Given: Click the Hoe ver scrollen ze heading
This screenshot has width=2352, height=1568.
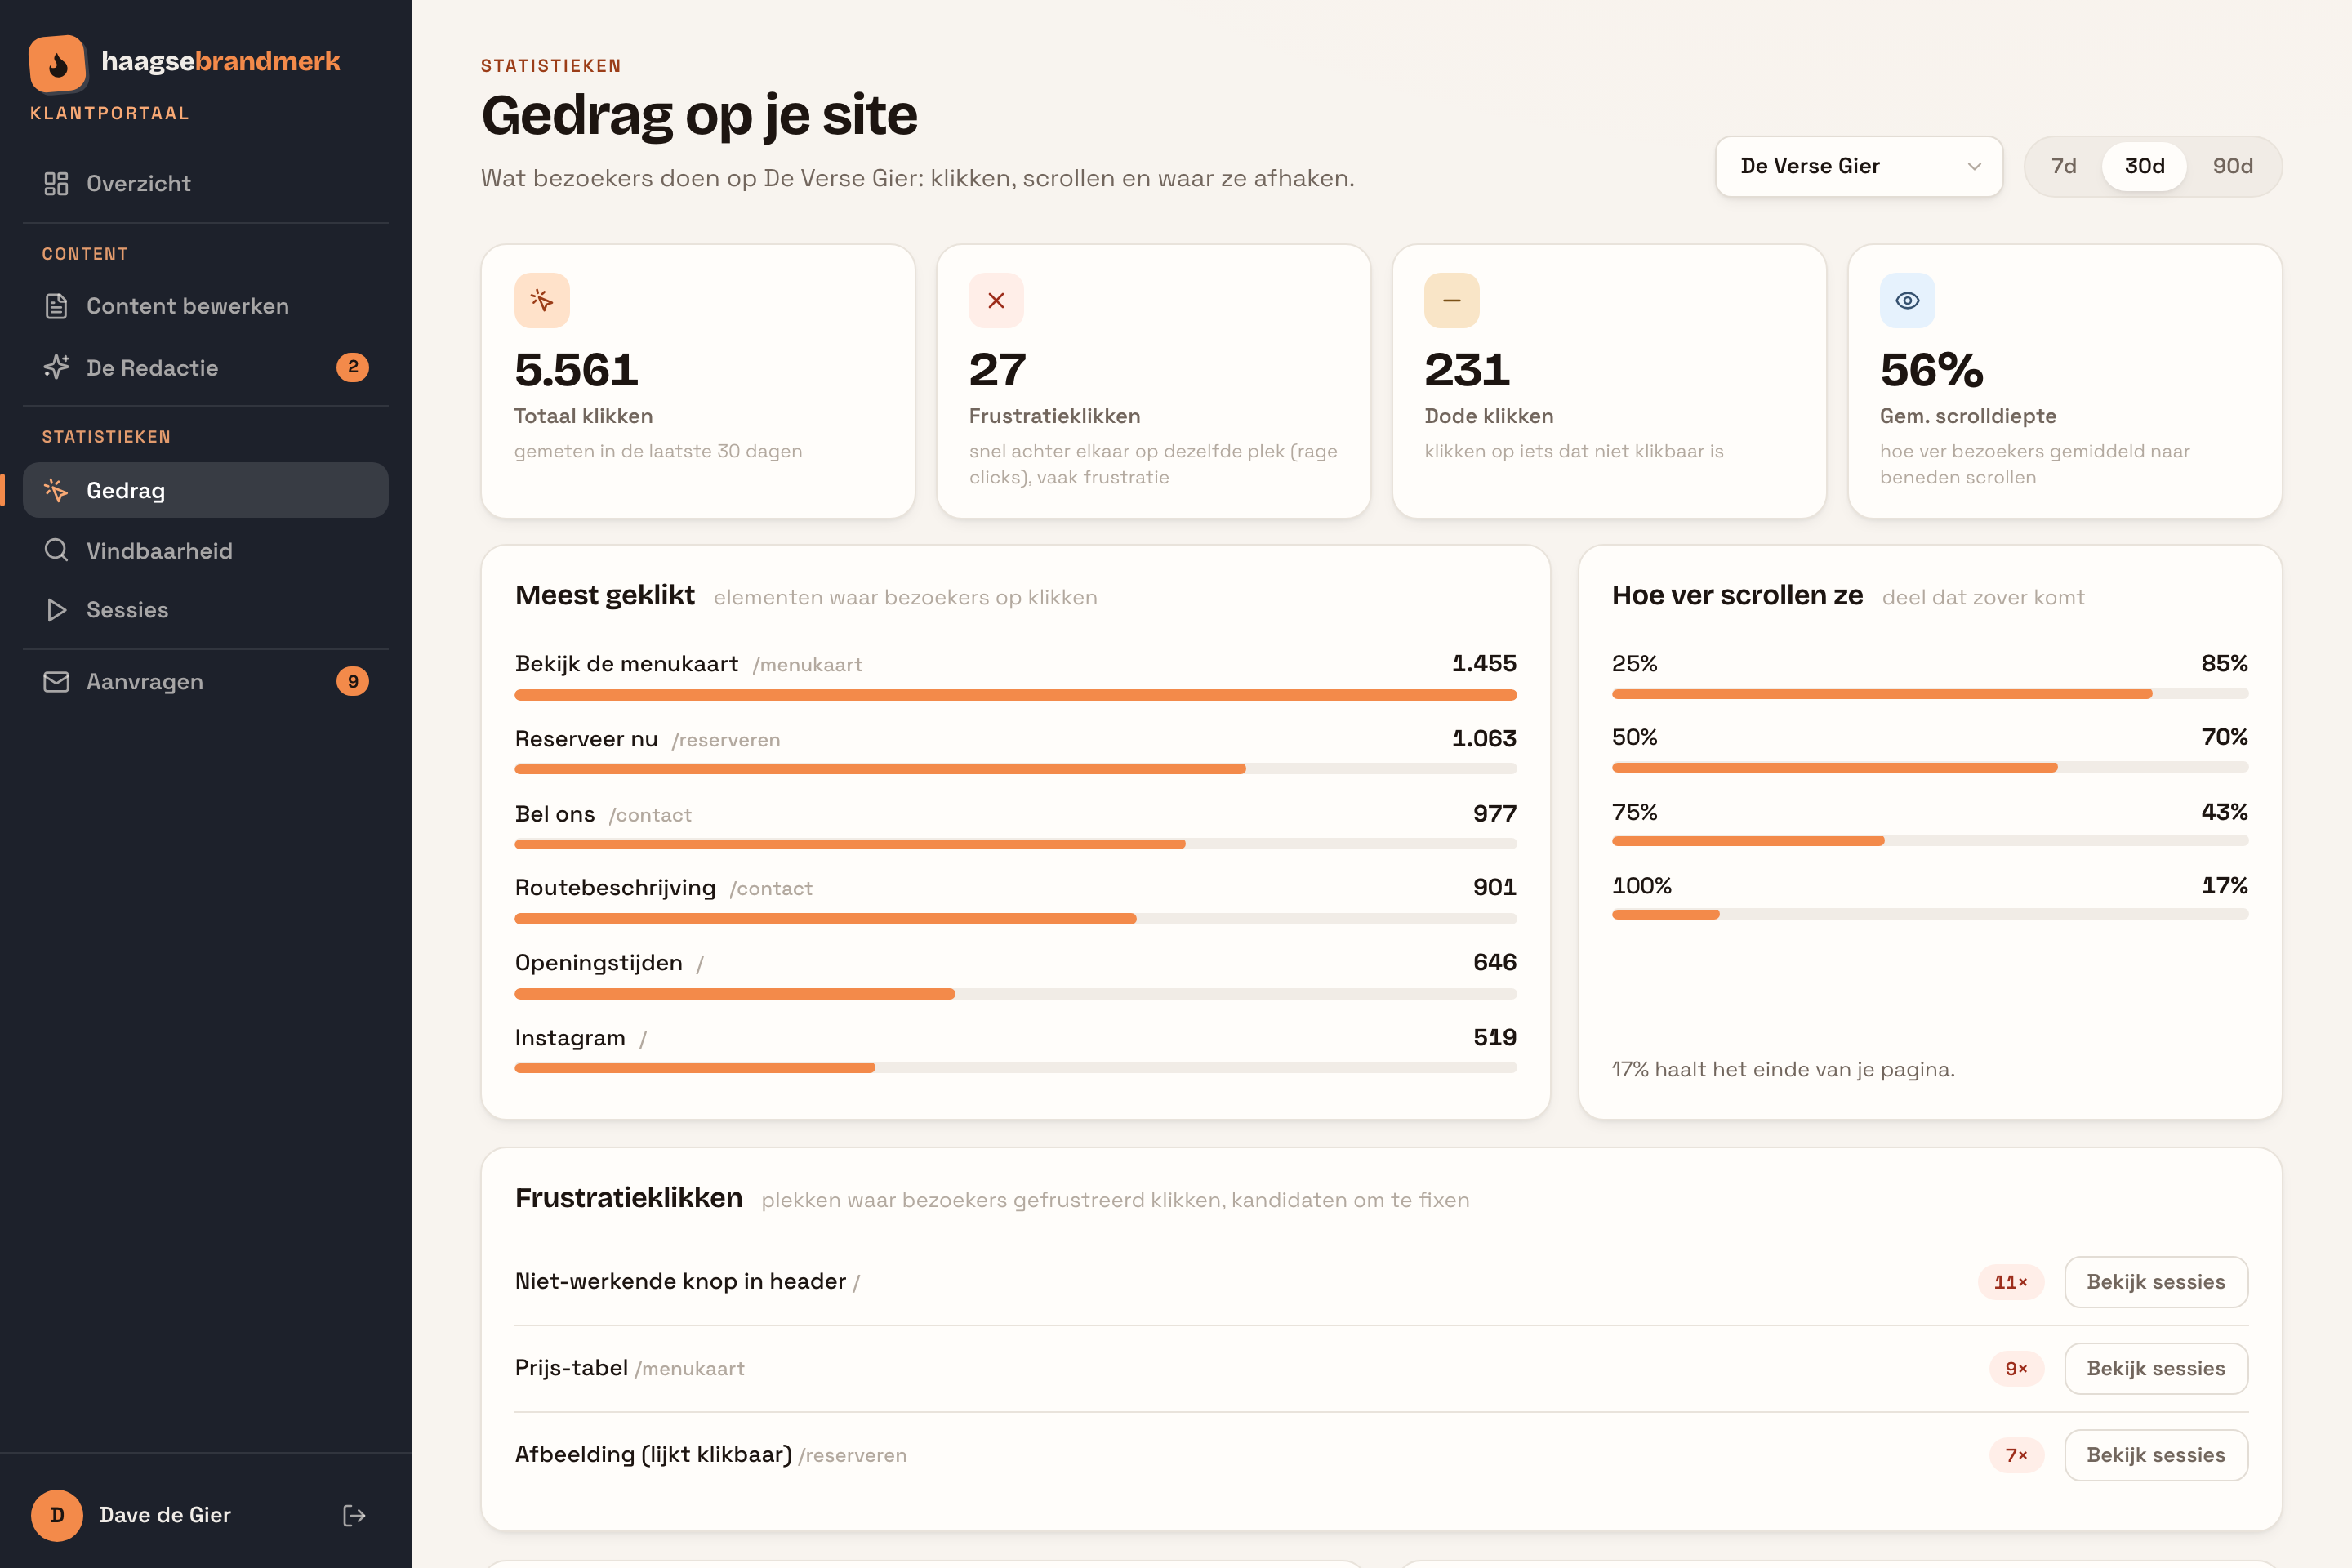Looking at the screenshot, I should [1737, 596].
